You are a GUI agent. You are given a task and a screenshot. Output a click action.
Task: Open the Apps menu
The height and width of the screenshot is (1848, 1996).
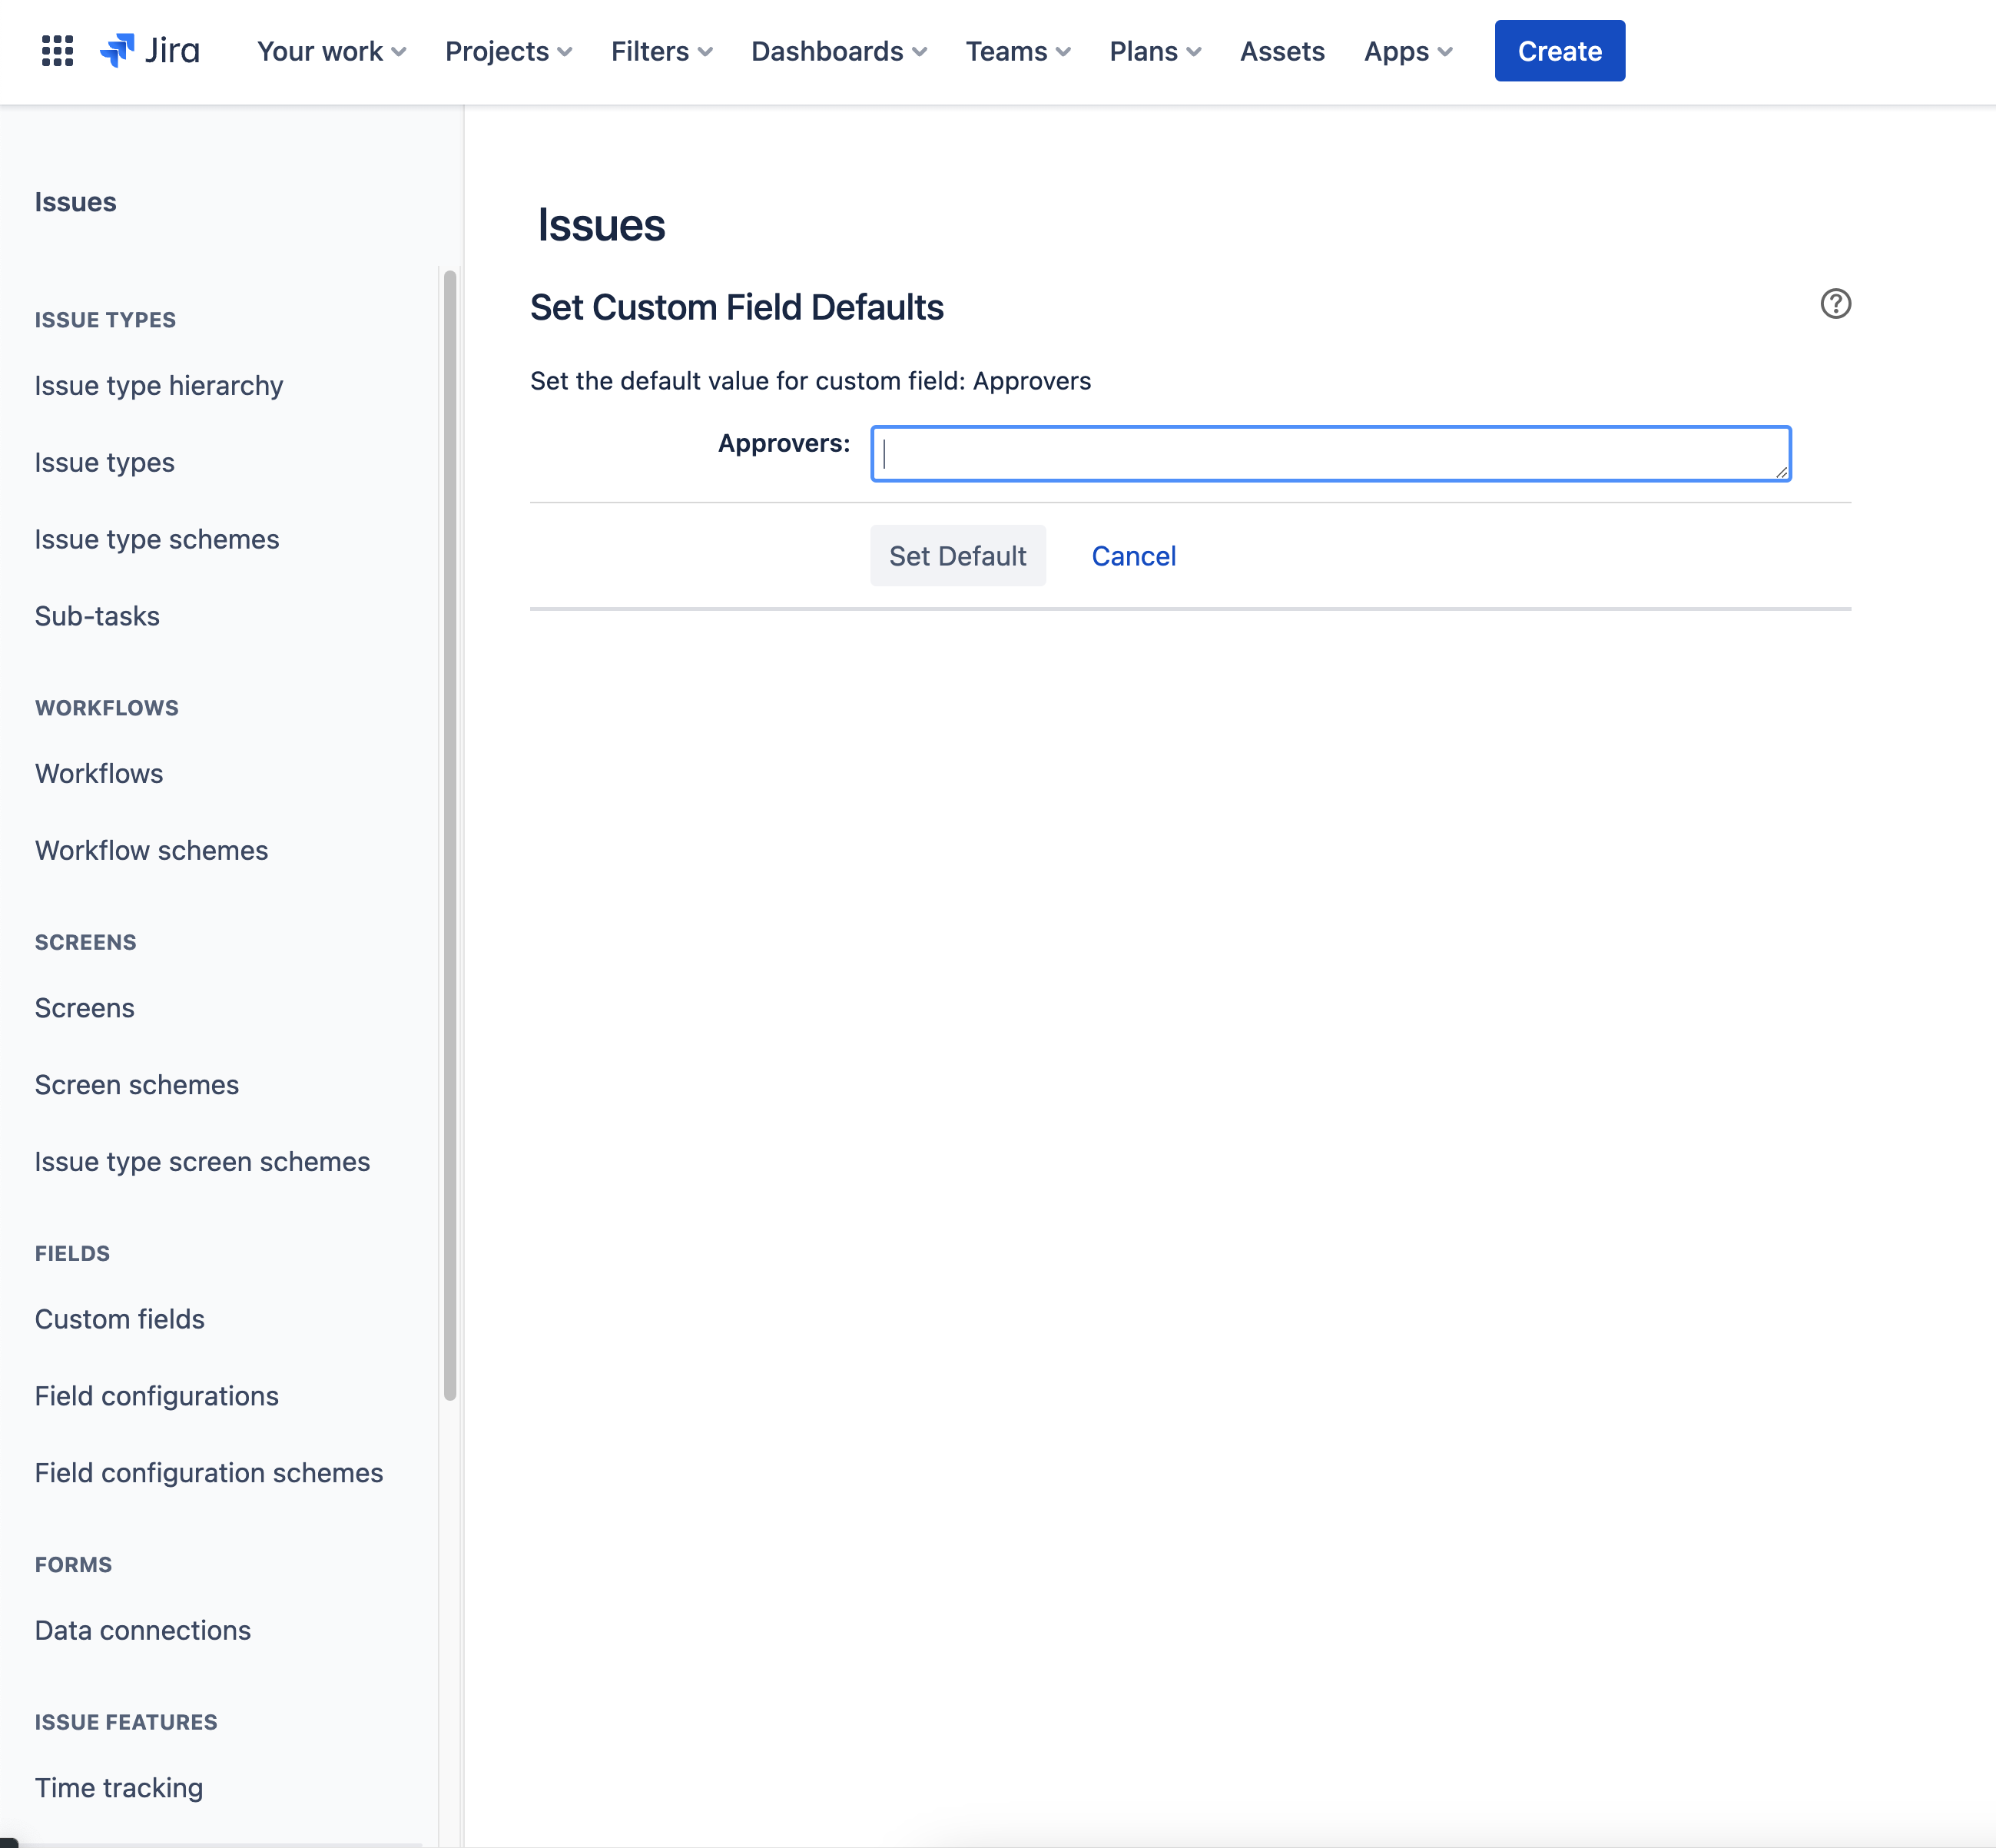(x=1407, y=51)
